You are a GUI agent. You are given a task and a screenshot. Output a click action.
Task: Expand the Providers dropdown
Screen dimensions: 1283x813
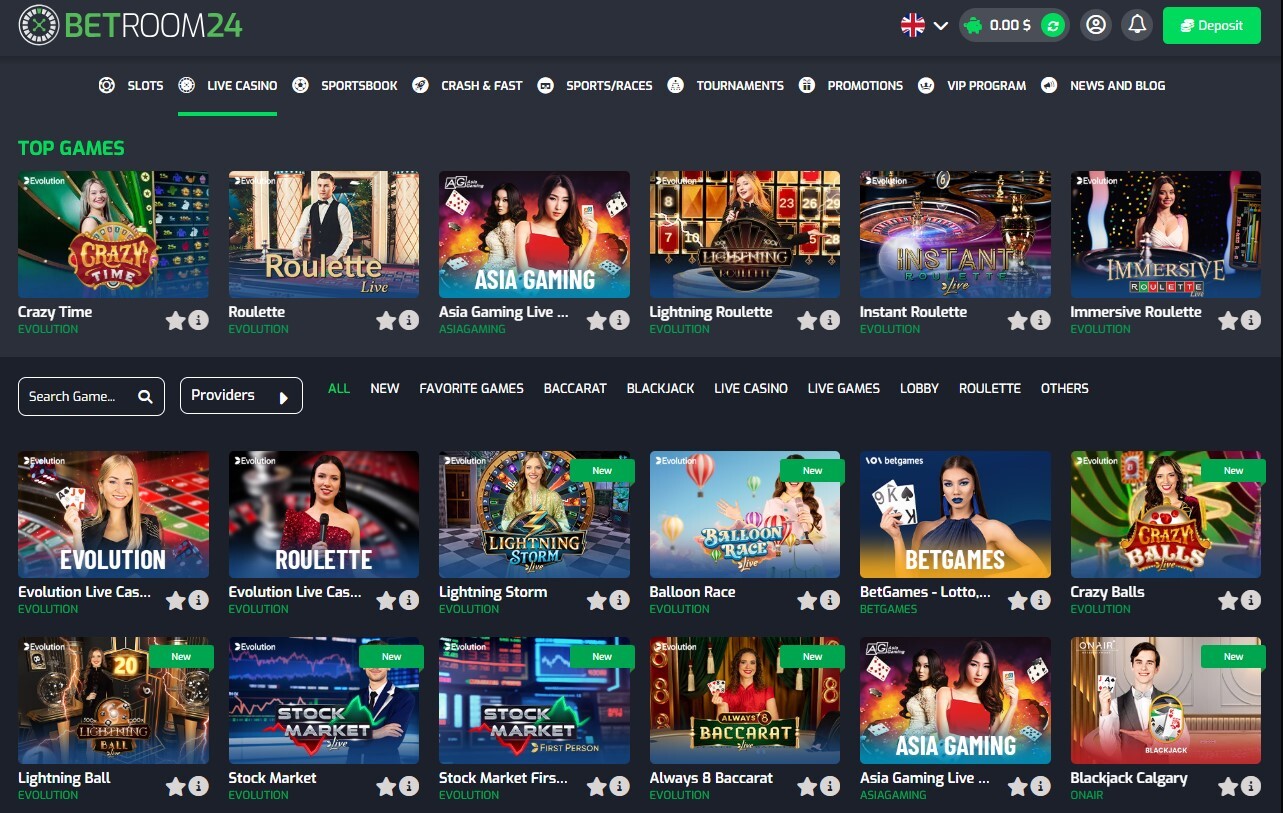[241, 396]
